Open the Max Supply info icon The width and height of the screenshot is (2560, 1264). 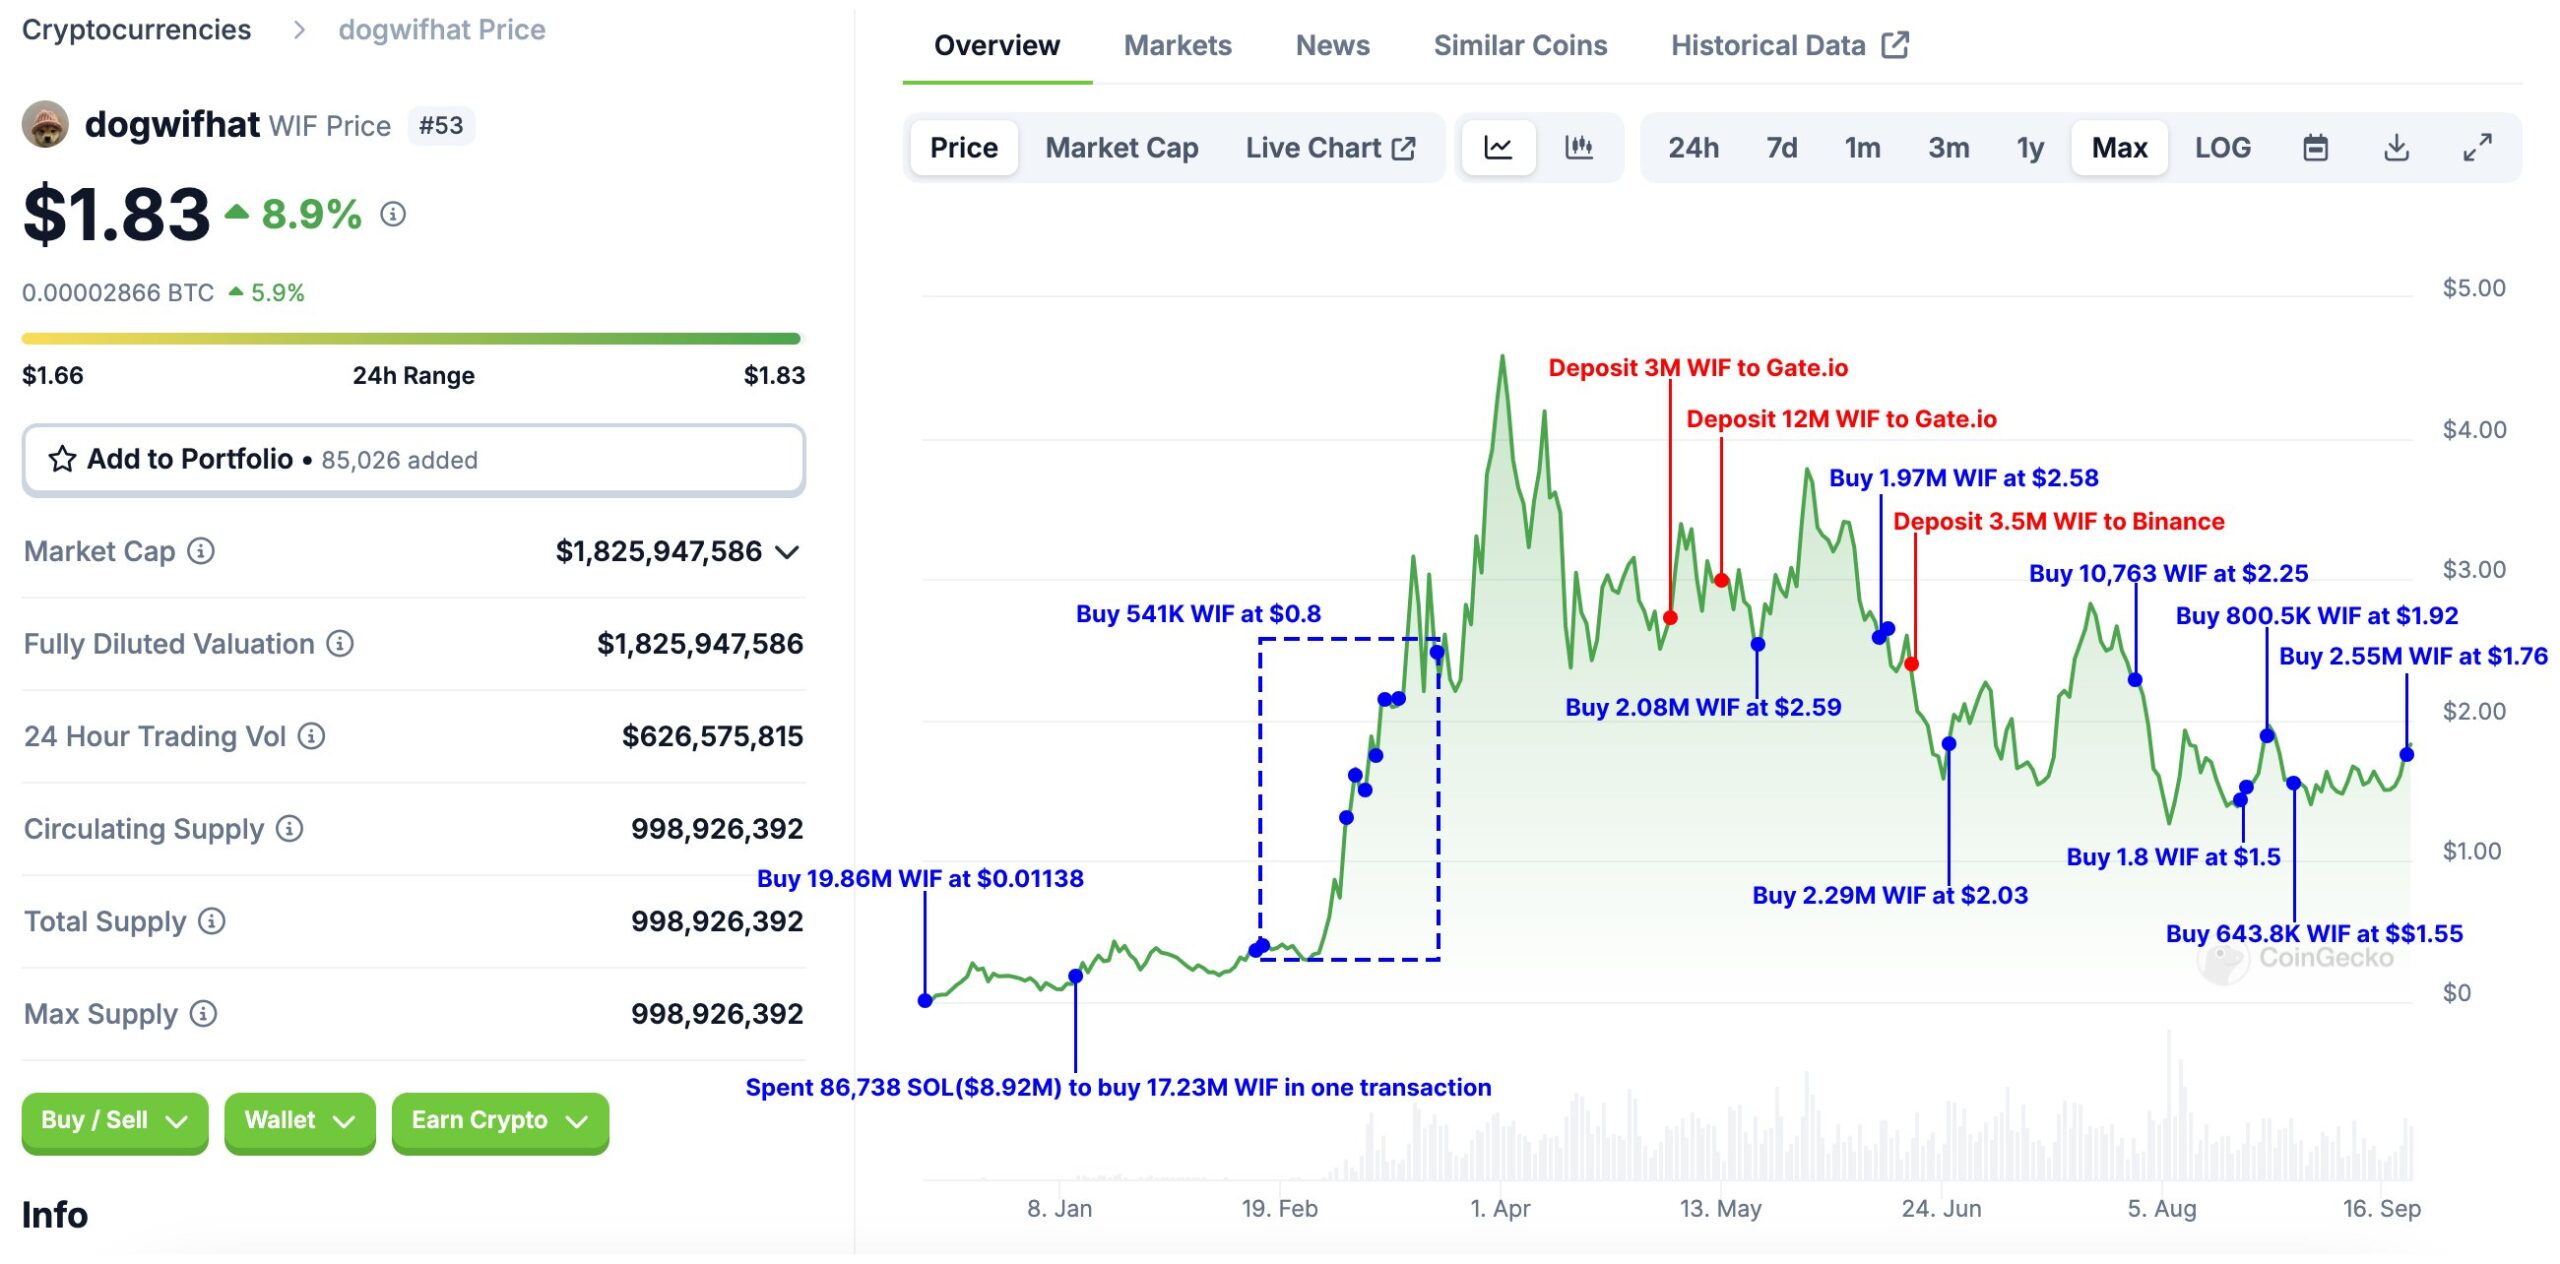203,1014
